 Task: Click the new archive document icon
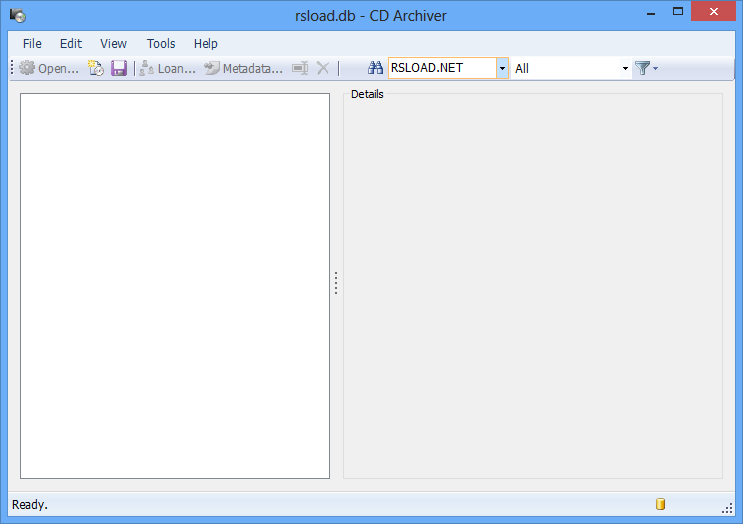(x=96, y=68)
